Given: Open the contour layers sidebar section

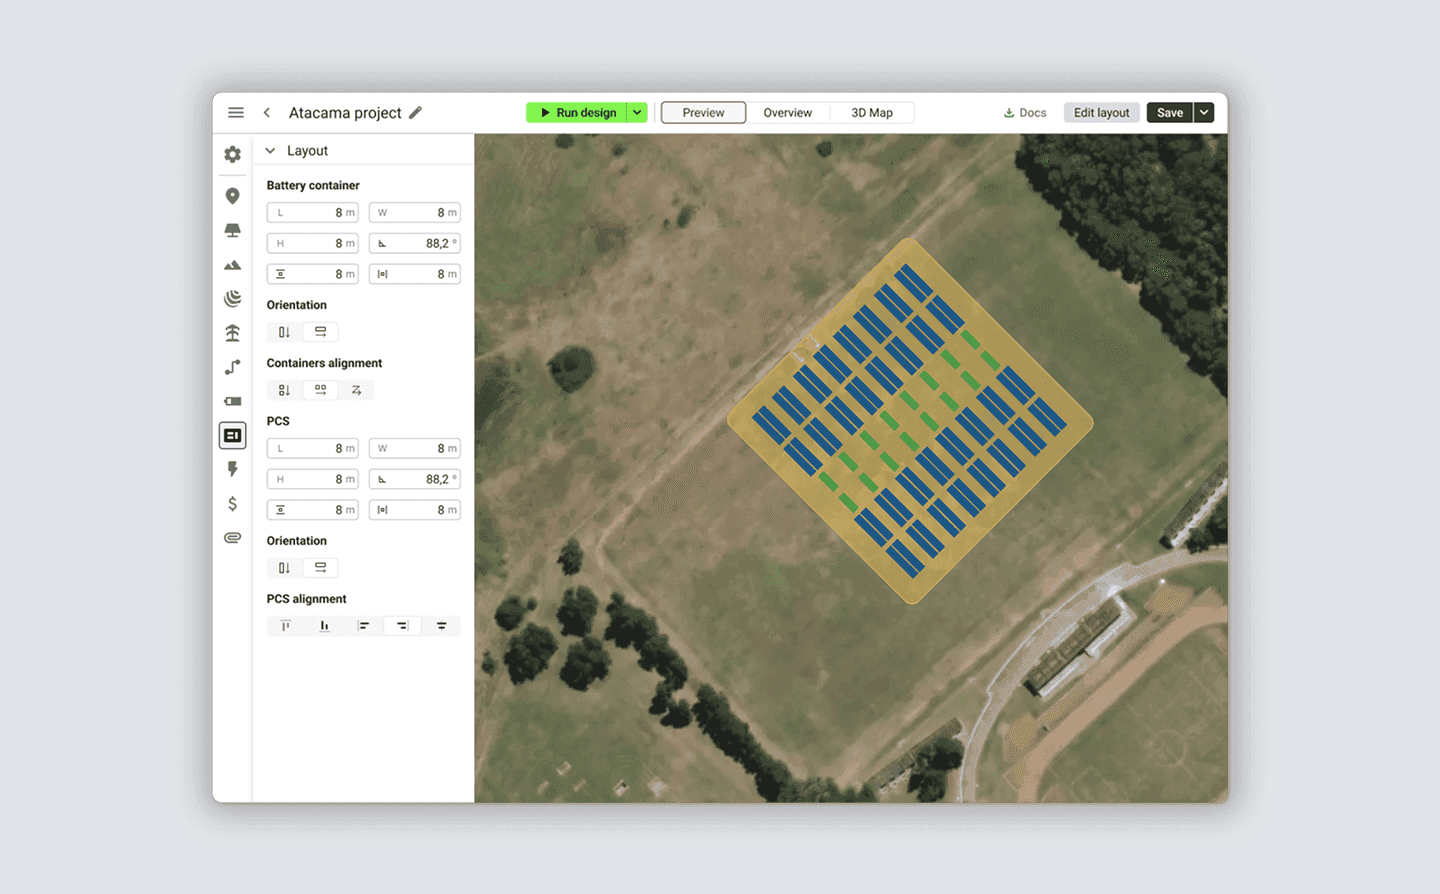Looking at the screenshot, I should tap(233, 299).
